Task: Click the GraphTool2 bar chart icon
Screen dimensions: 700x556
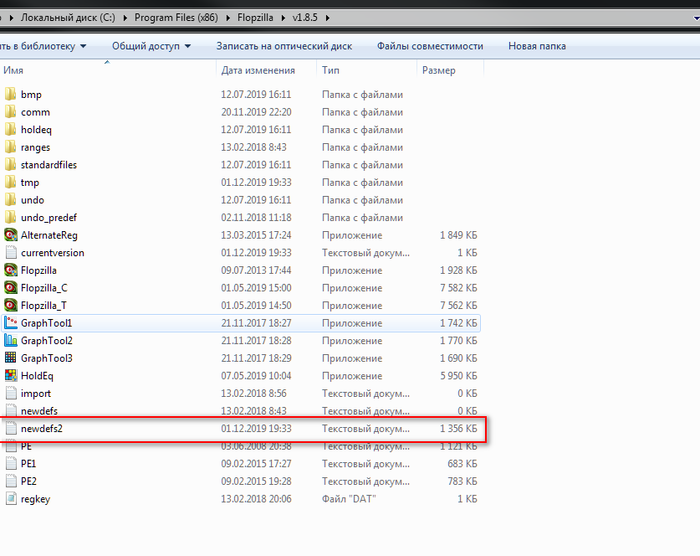Action: click(11, 340)
